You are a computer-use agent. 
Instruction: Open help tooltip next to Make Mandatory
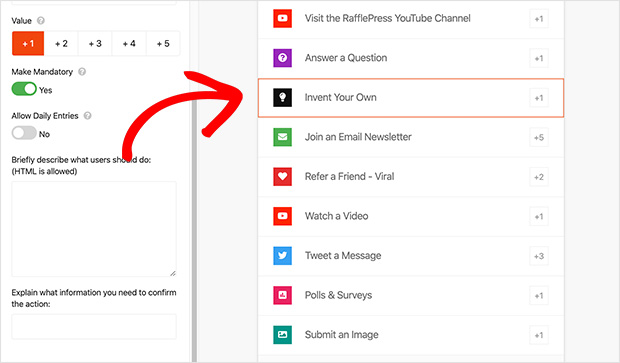[82, 72]
